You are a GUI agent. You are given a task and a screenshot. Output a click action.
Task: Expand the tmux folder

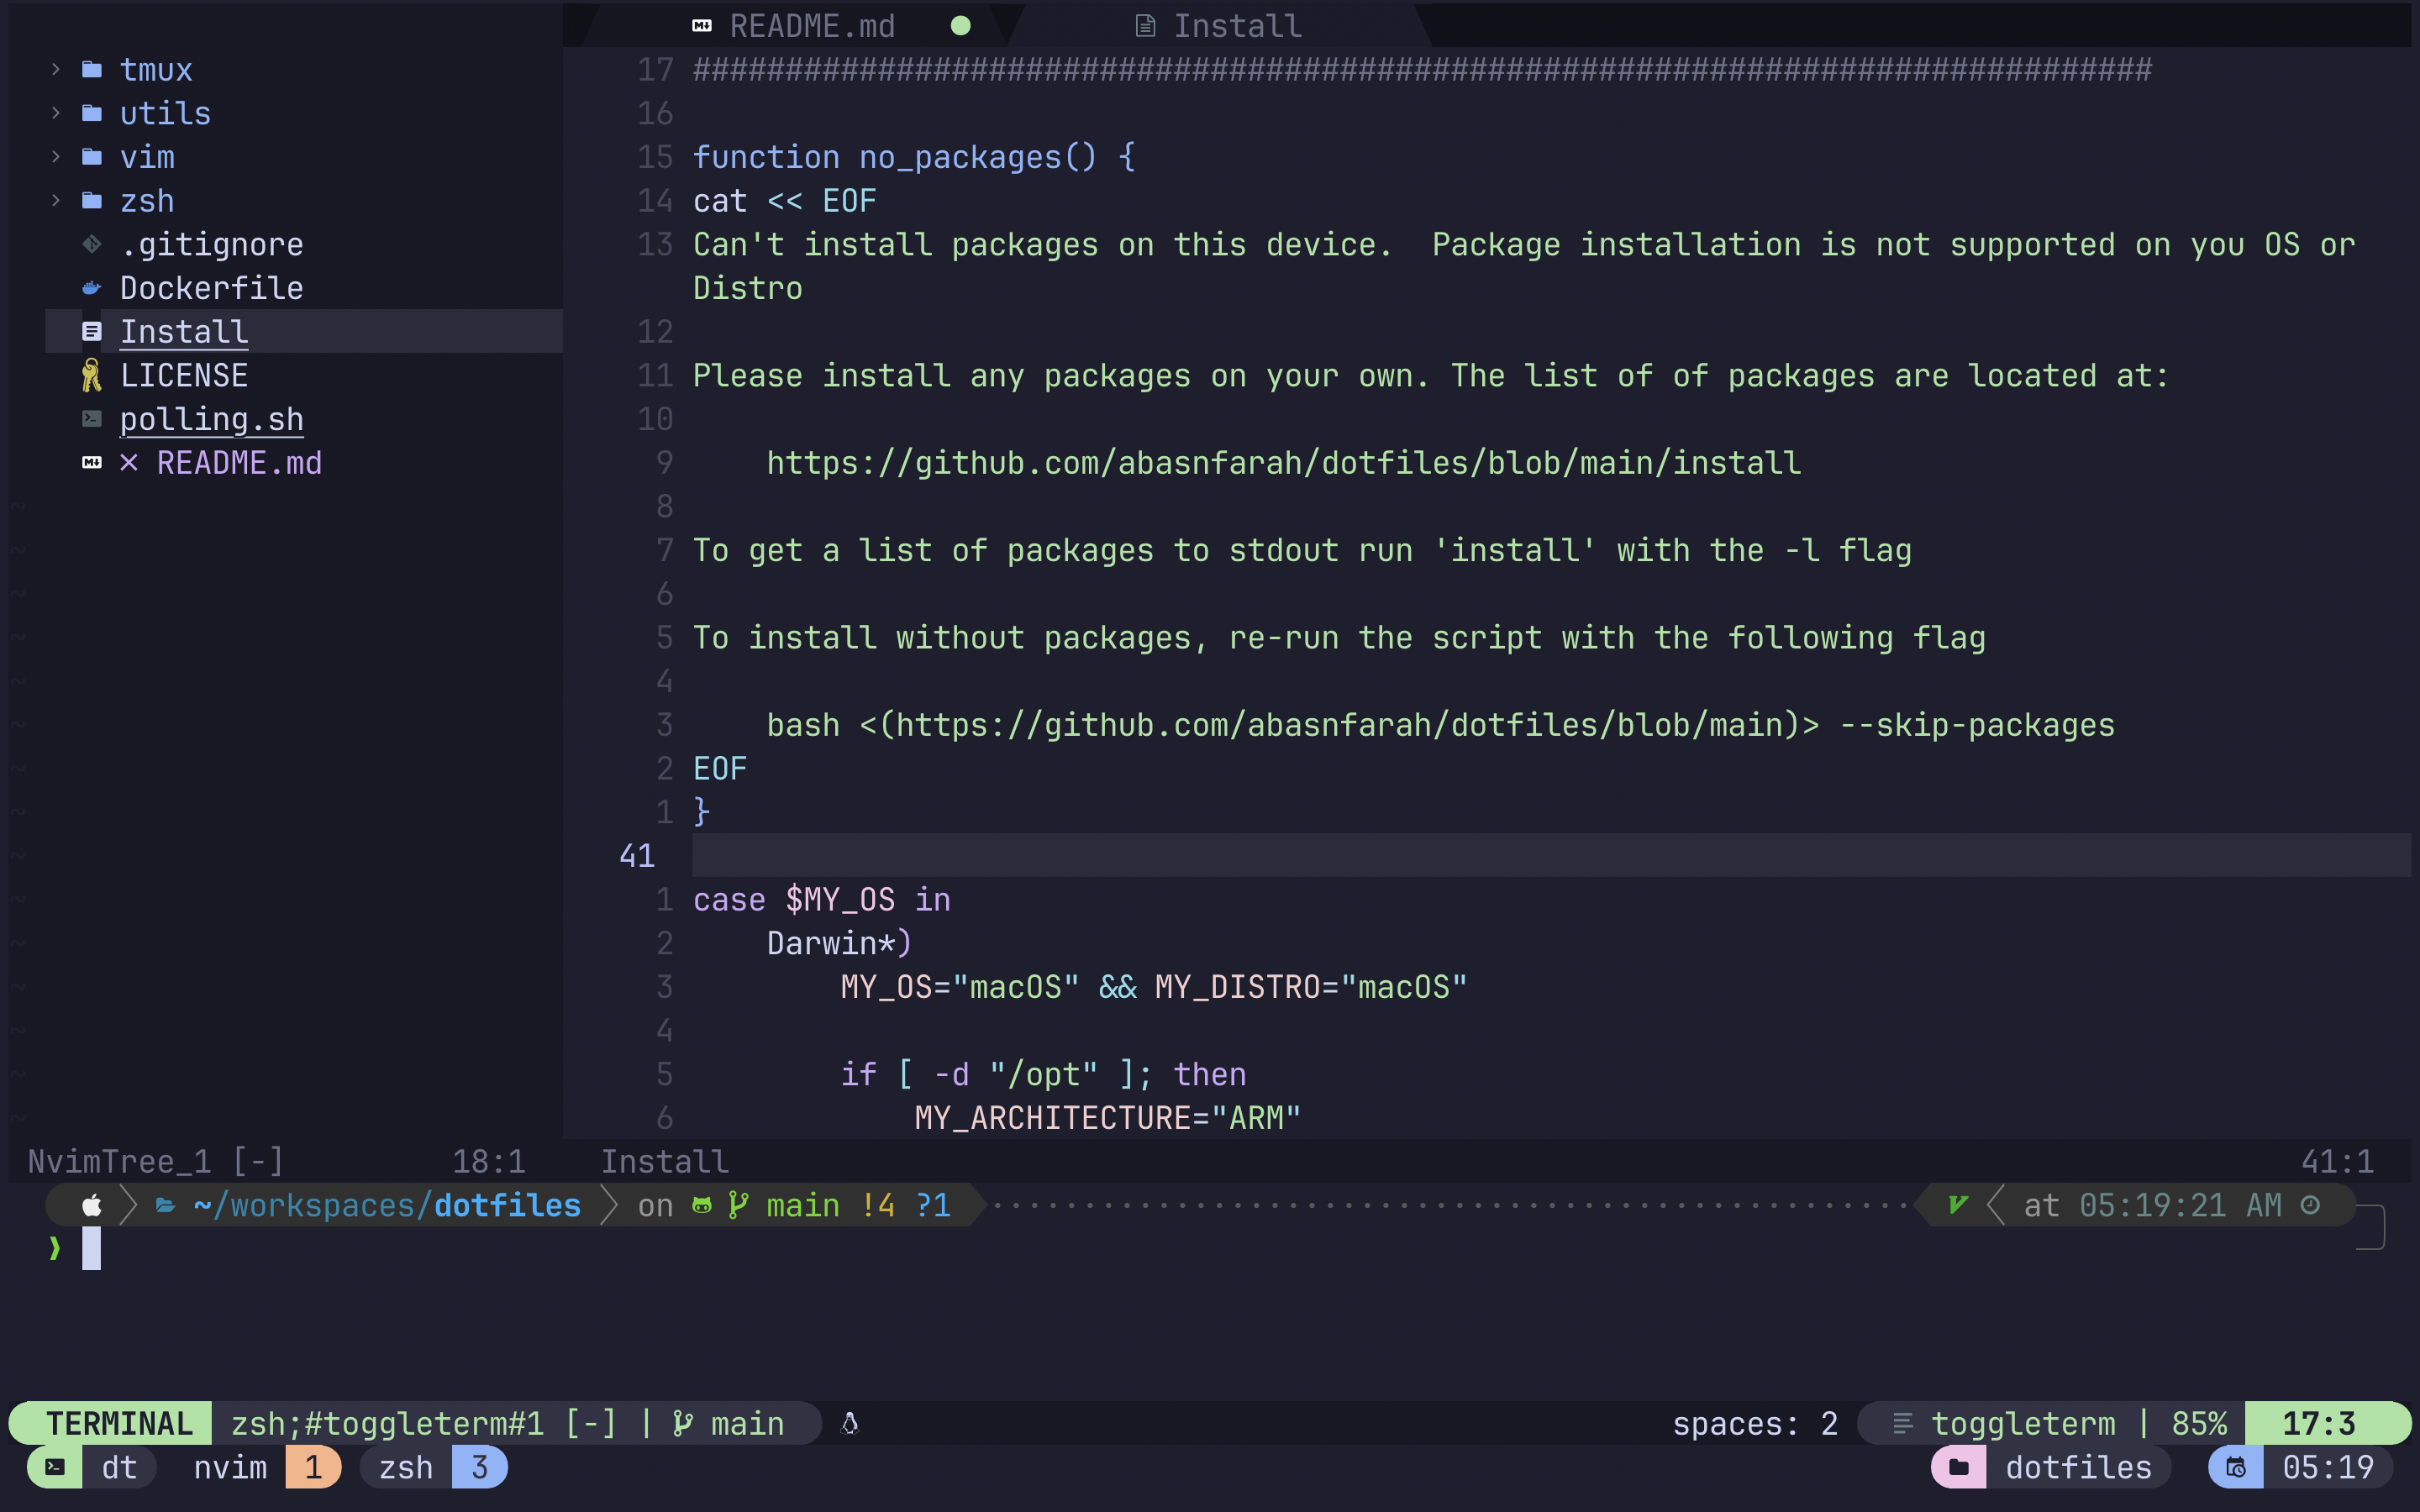56,69
